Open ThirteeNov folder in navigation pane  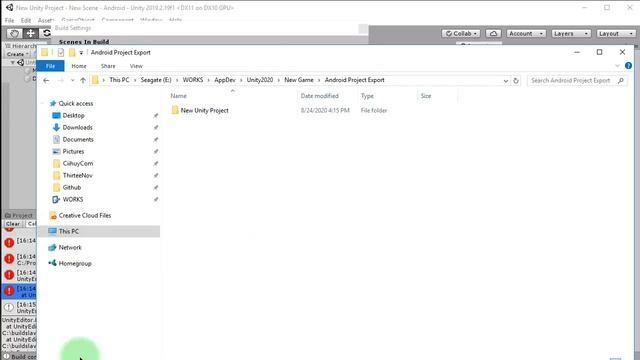[x=78, y=176]
